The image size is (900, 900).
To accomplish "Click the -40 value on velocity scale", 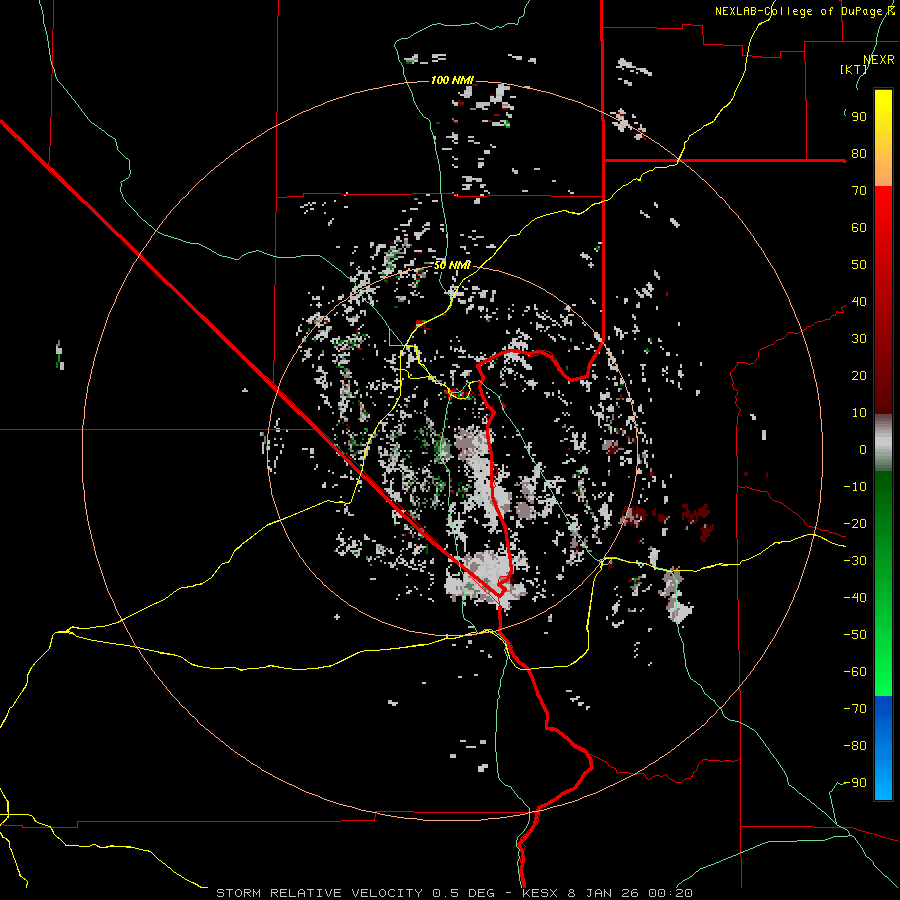I will coord(855,598).
